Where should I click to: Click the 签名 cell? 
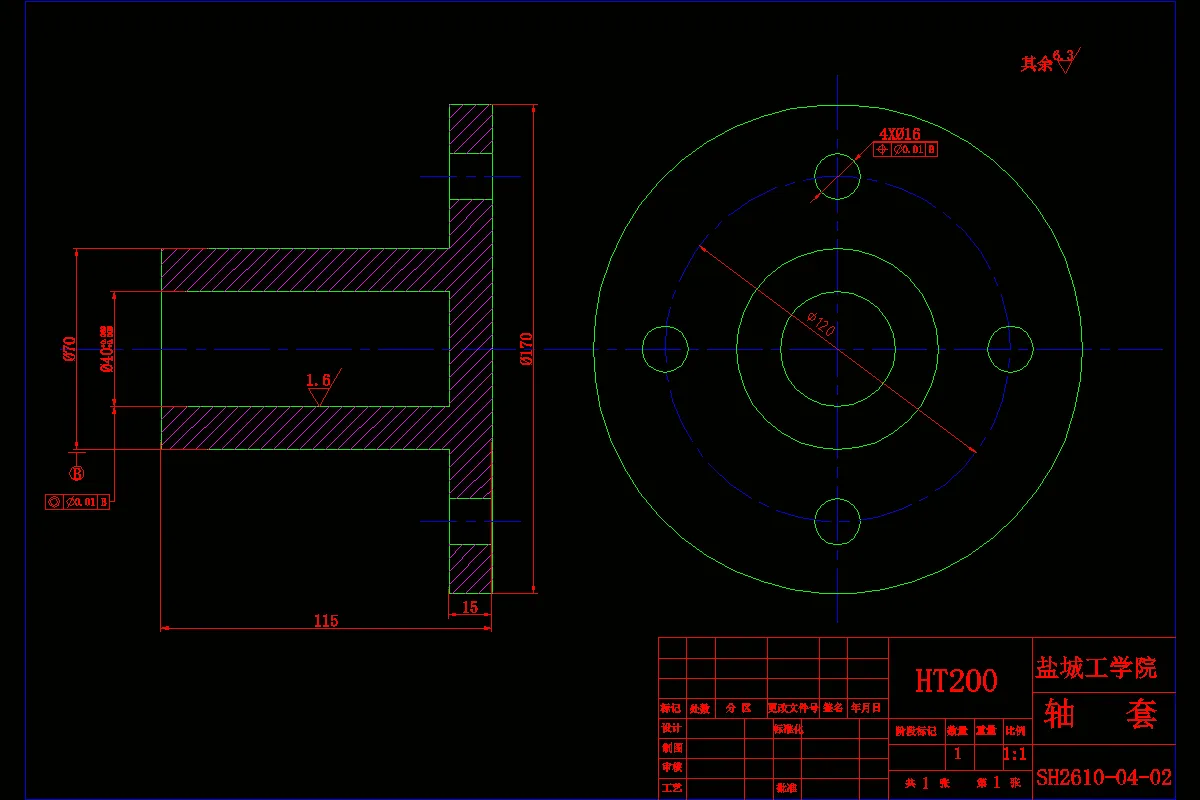834,708
